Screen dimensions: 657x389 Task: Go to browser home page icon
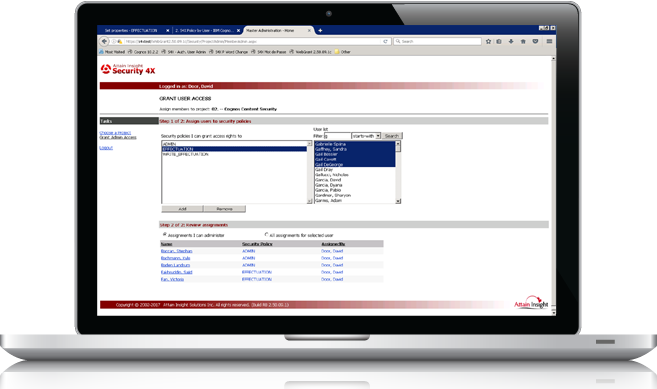[x=523, y=41]
